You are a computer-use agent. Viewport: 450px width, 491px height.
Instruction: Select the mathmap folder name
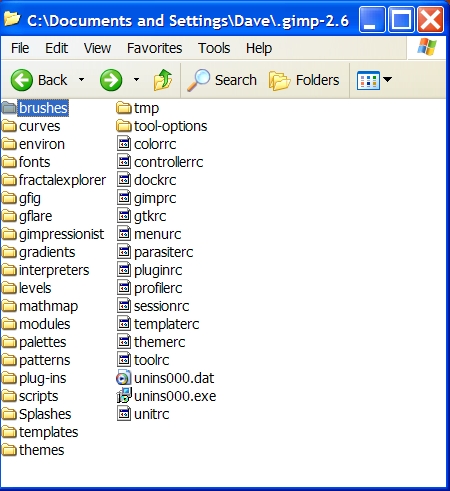tap(48, 307)
